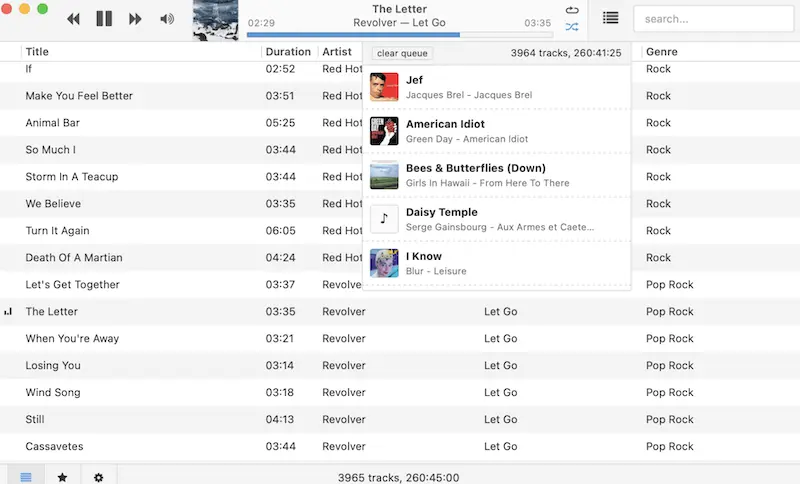Click the Pop Rock genre of Still
Image resolution: width=800 pixels, height=484 pixels.
(670, 420)
